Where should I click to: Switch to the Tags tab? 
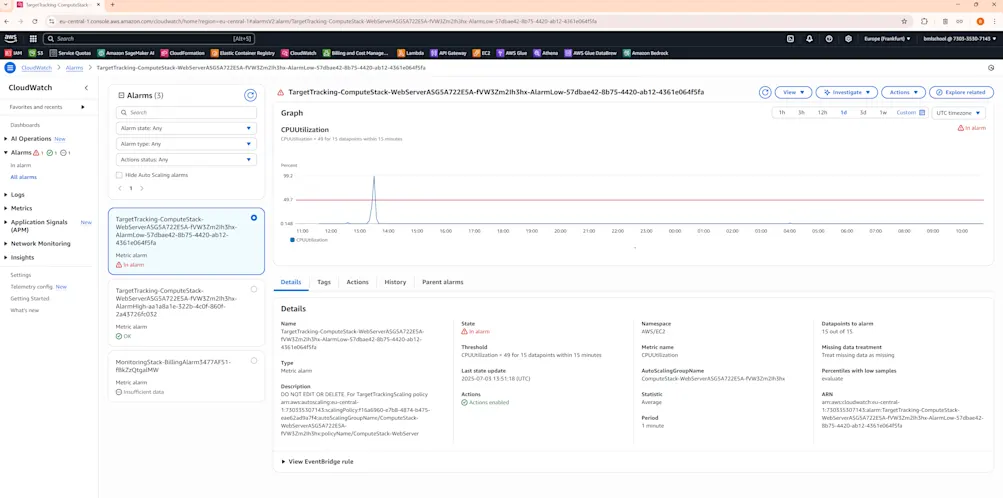click(x=324, y=282)
